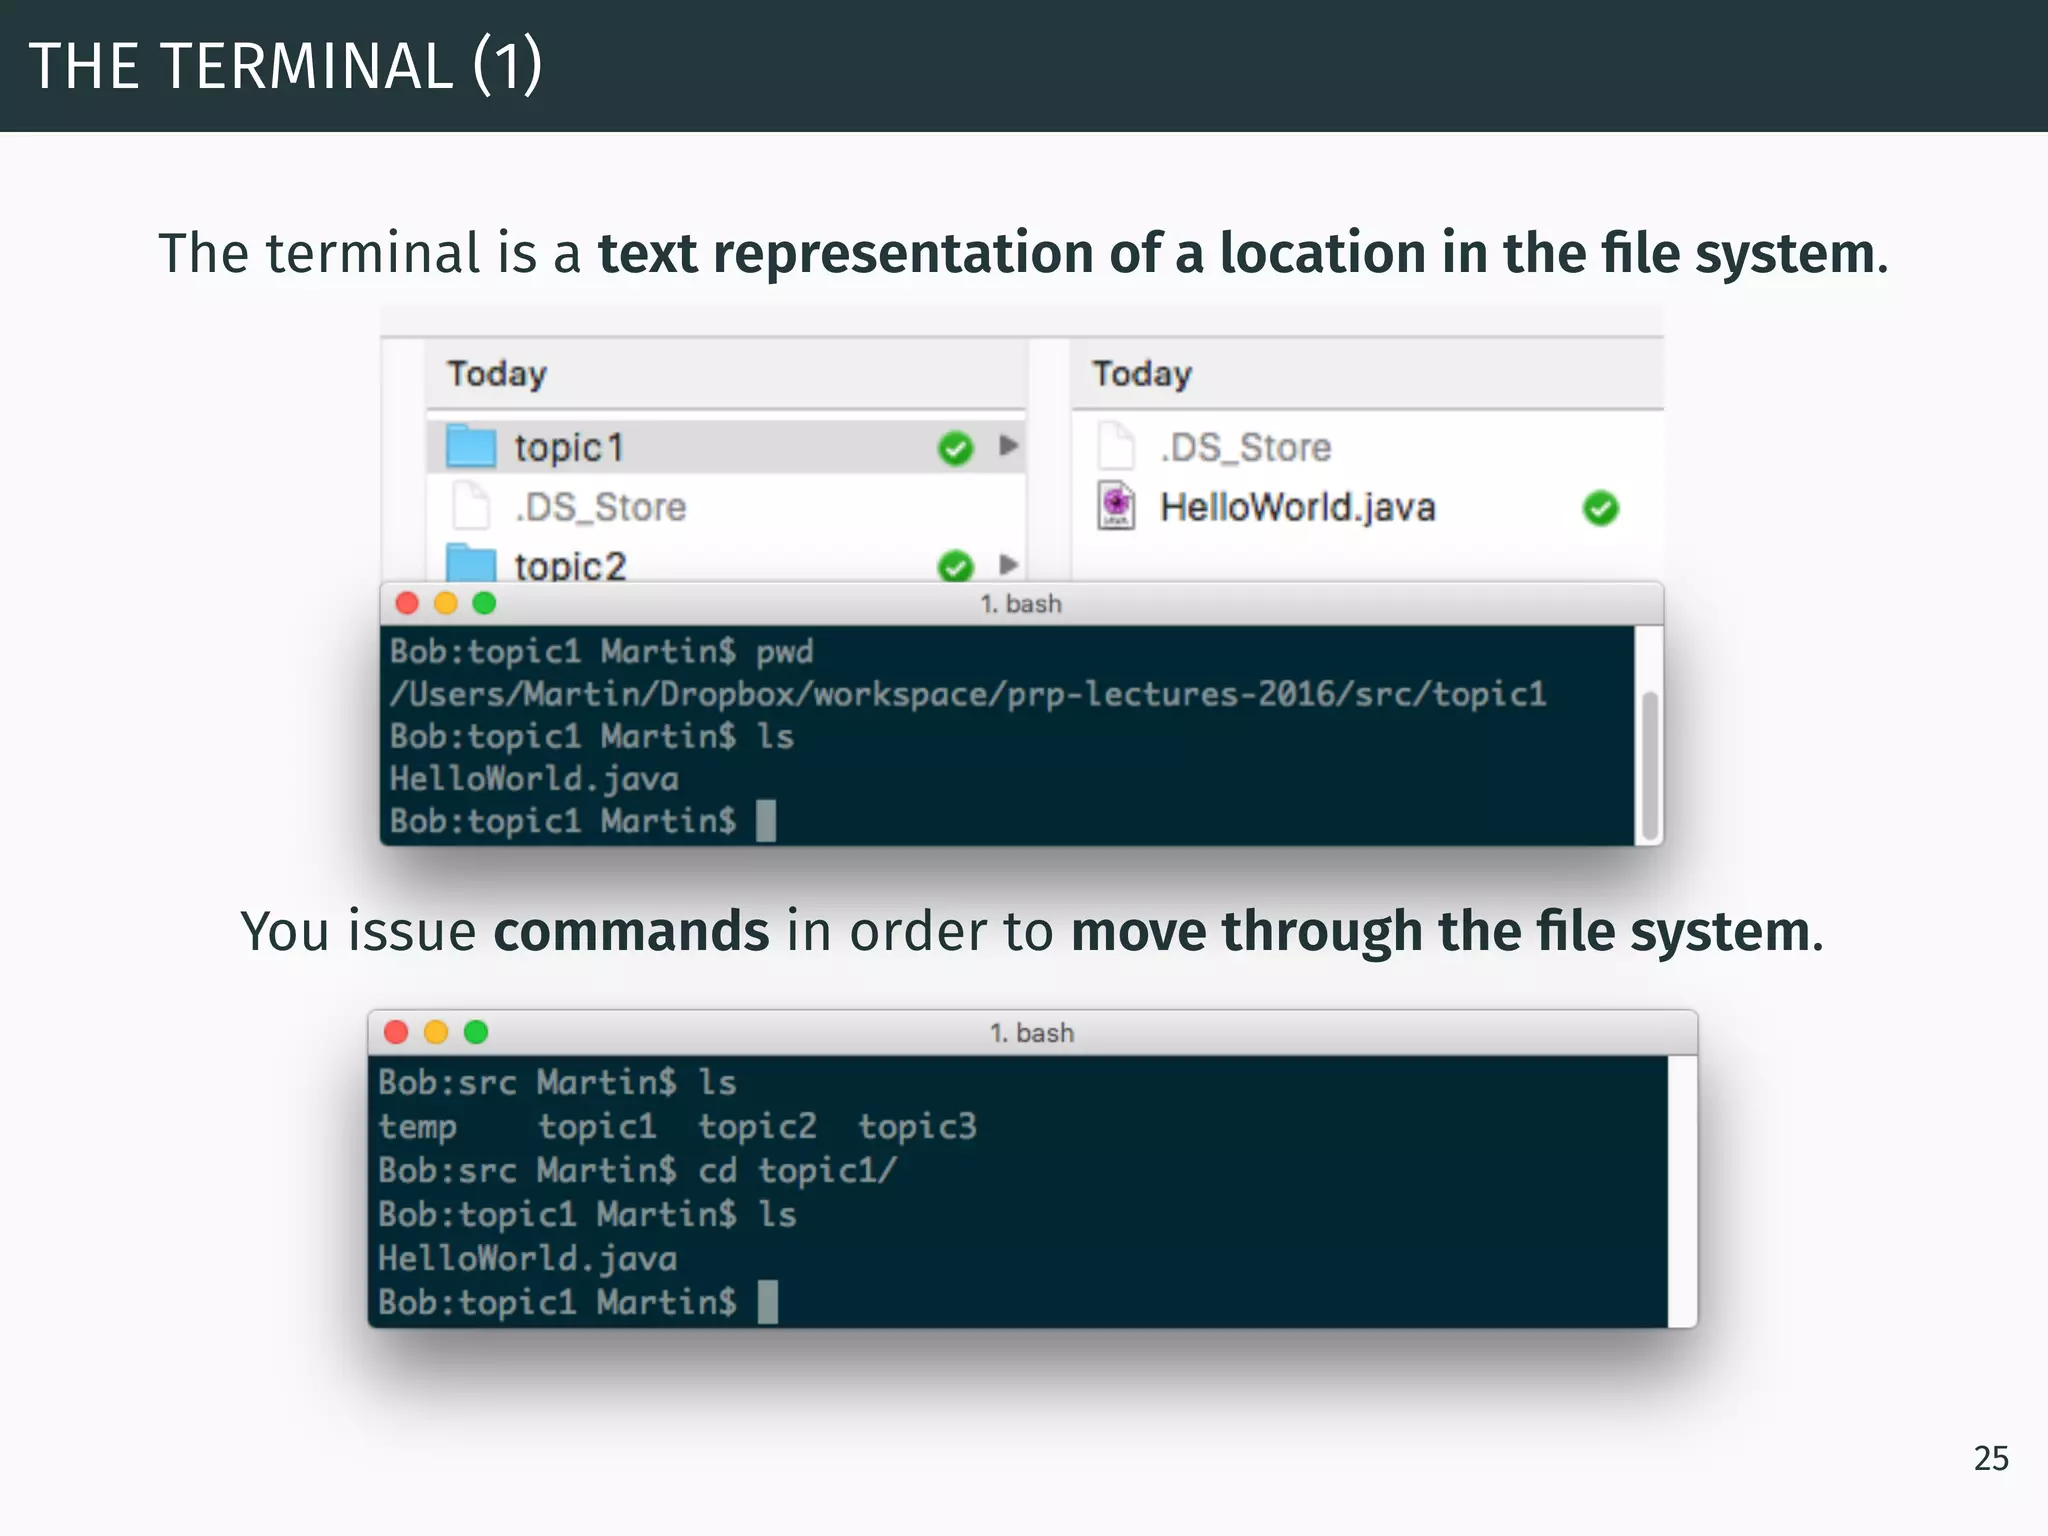The height and width of the screenshot is (1536, 2048).
Task: Click the topic2 folder icon
Action: [470, 563]
